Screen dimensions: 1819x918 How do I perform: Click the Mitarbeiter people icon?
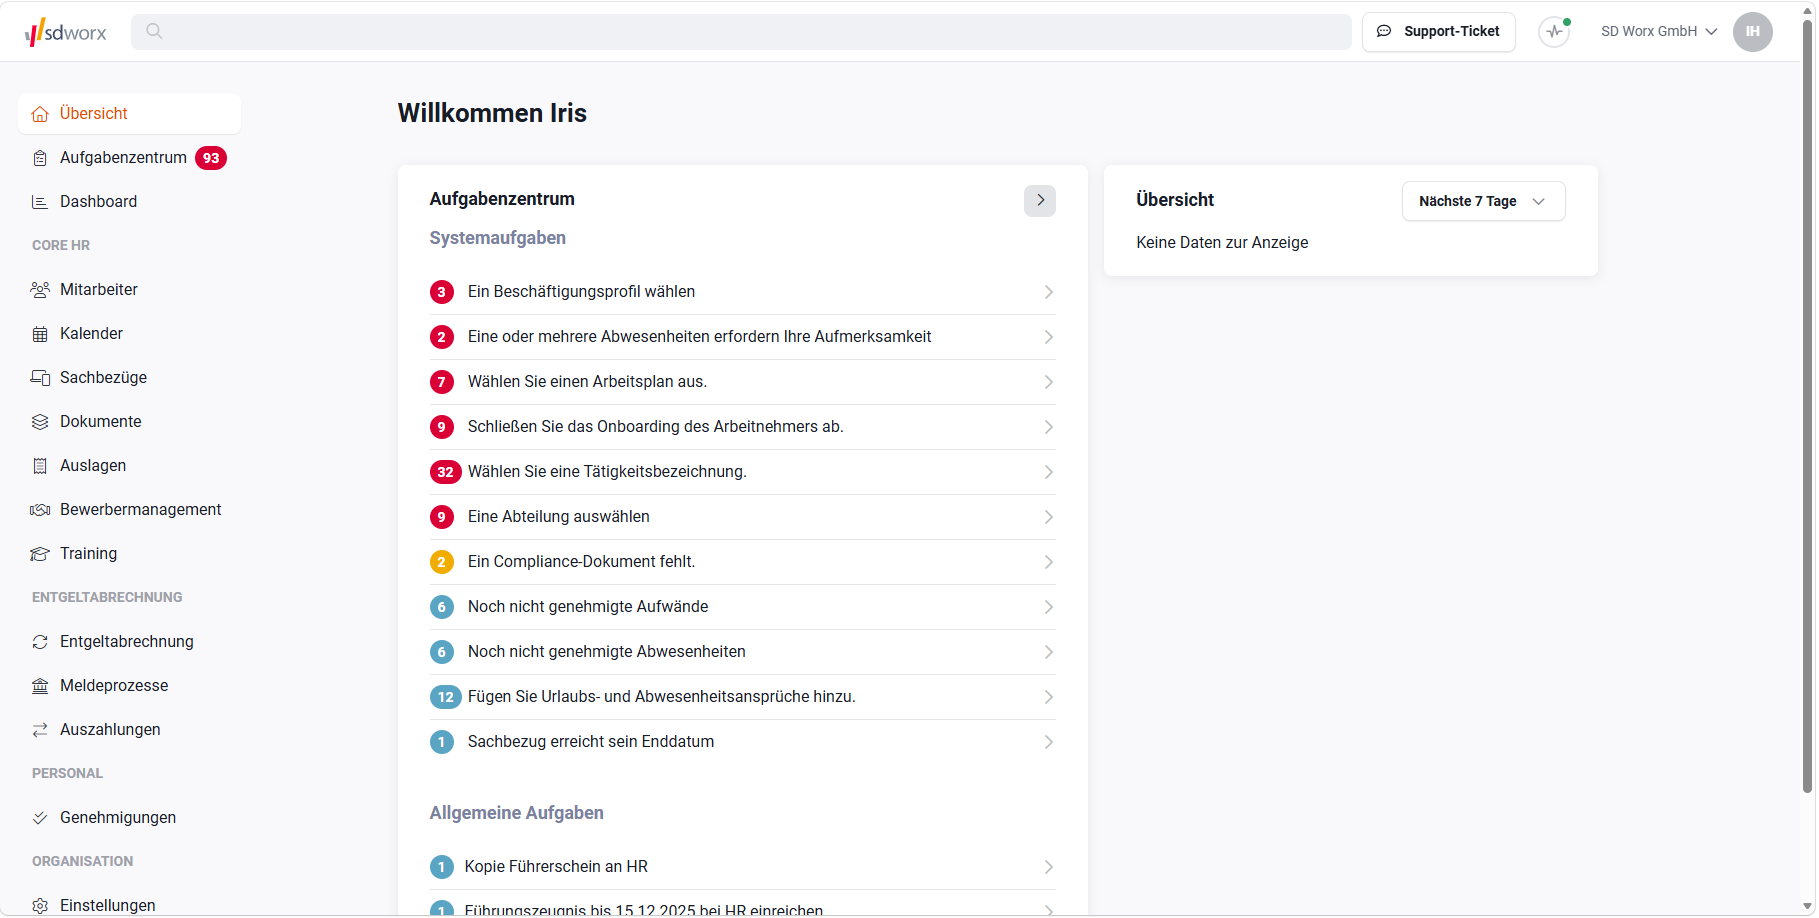click(x=40, y=290)
